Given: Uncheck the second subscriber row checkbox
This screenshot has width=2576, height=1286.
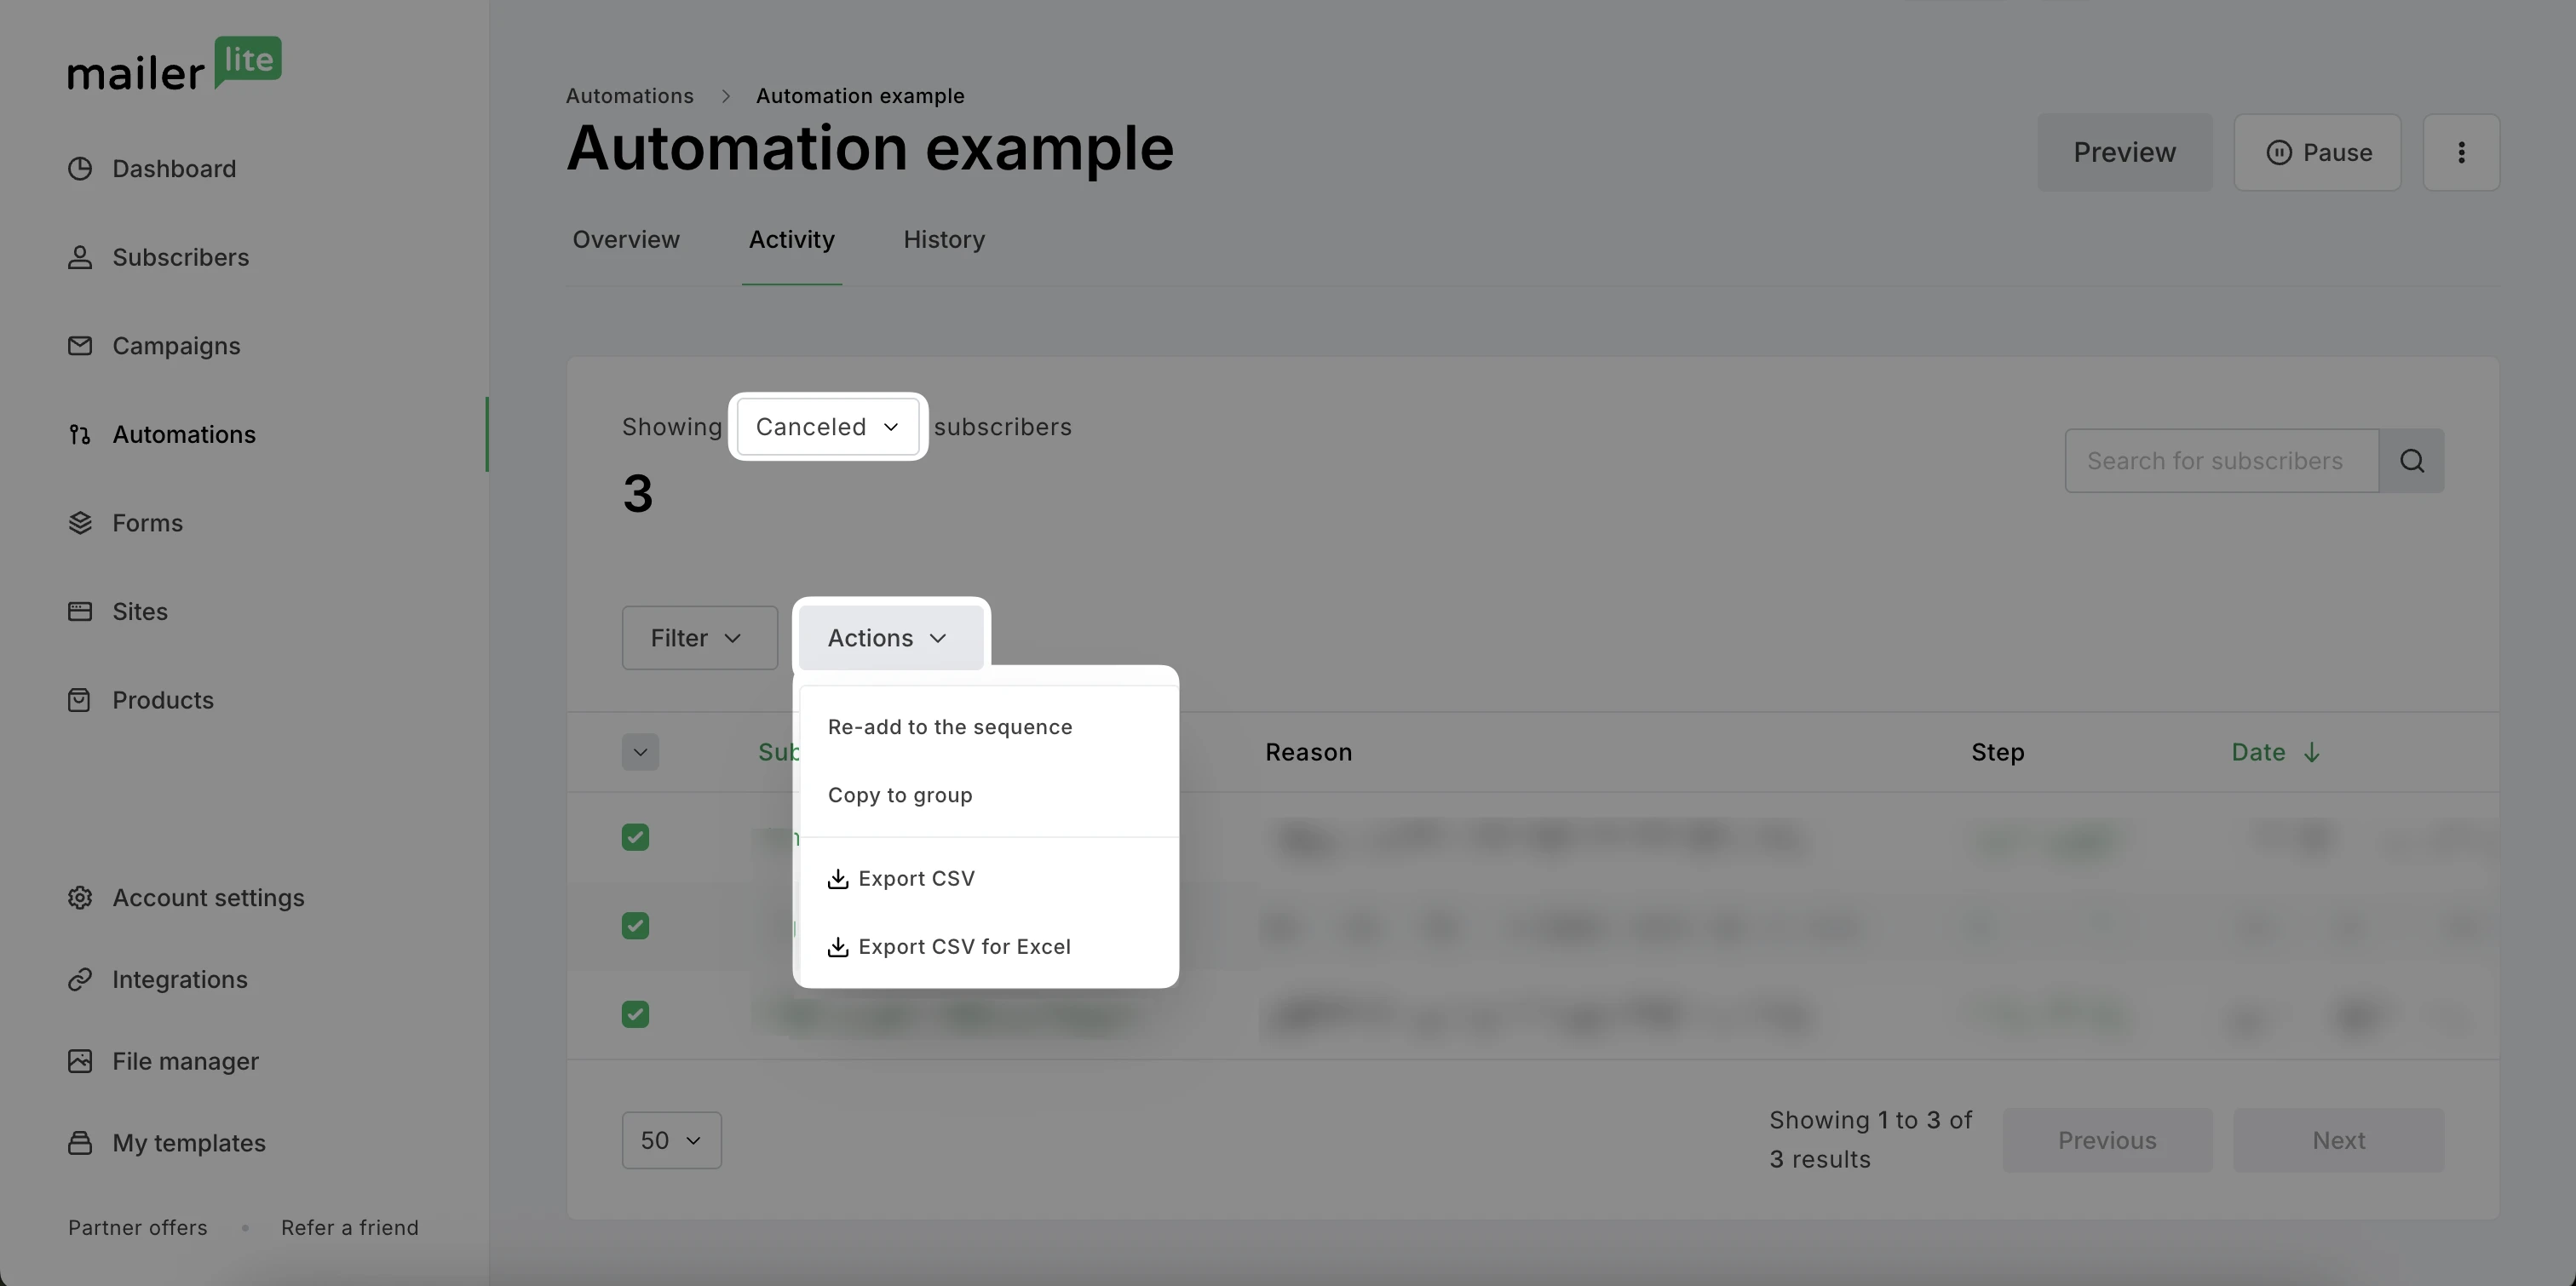Looking at the screenshot, I should click(x=635, y=926).
